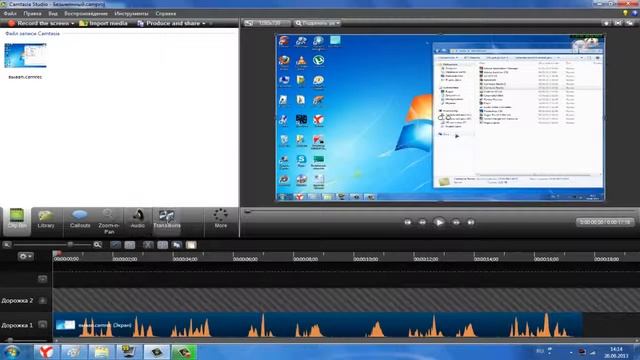Click the 00:00:08;00 mark on timeline ruler

(x=305, y=259)
